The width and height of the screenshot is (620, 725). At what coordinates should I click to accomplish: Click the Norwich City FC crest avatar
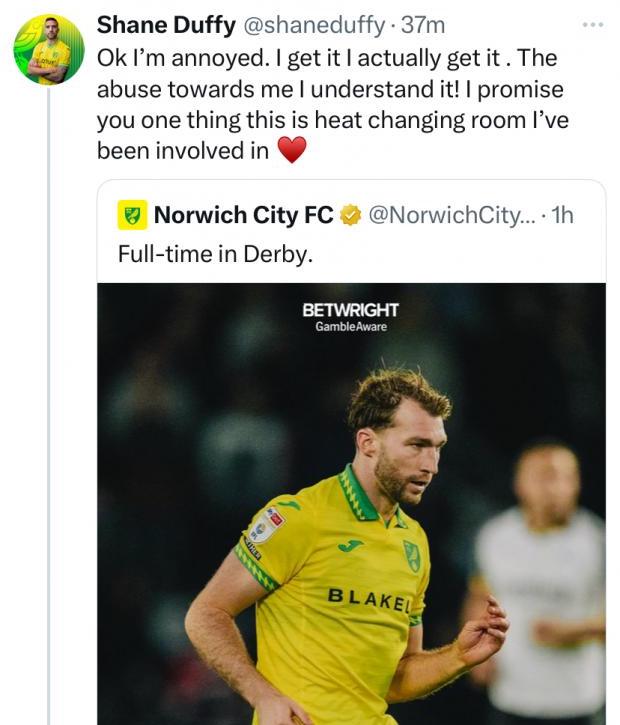coord(132,214)
